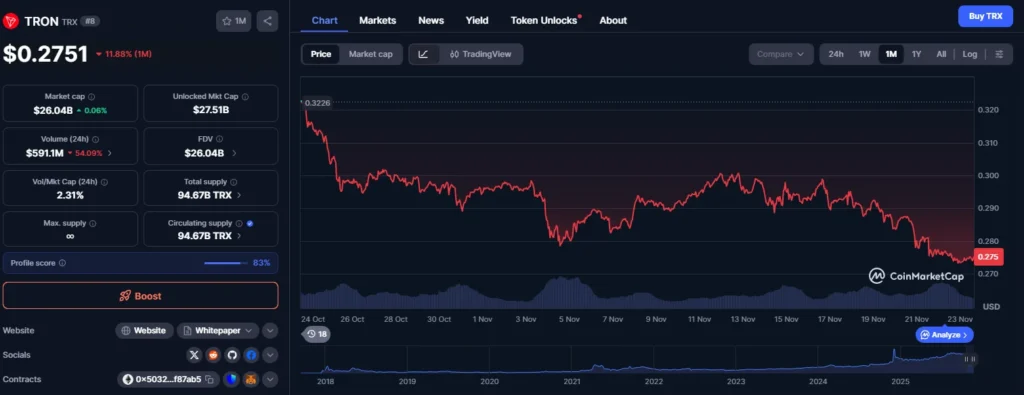Viewport: 1024px width, 395px height.
Task: Click the TRON logo icon
Action: click(x=10, y=22)
